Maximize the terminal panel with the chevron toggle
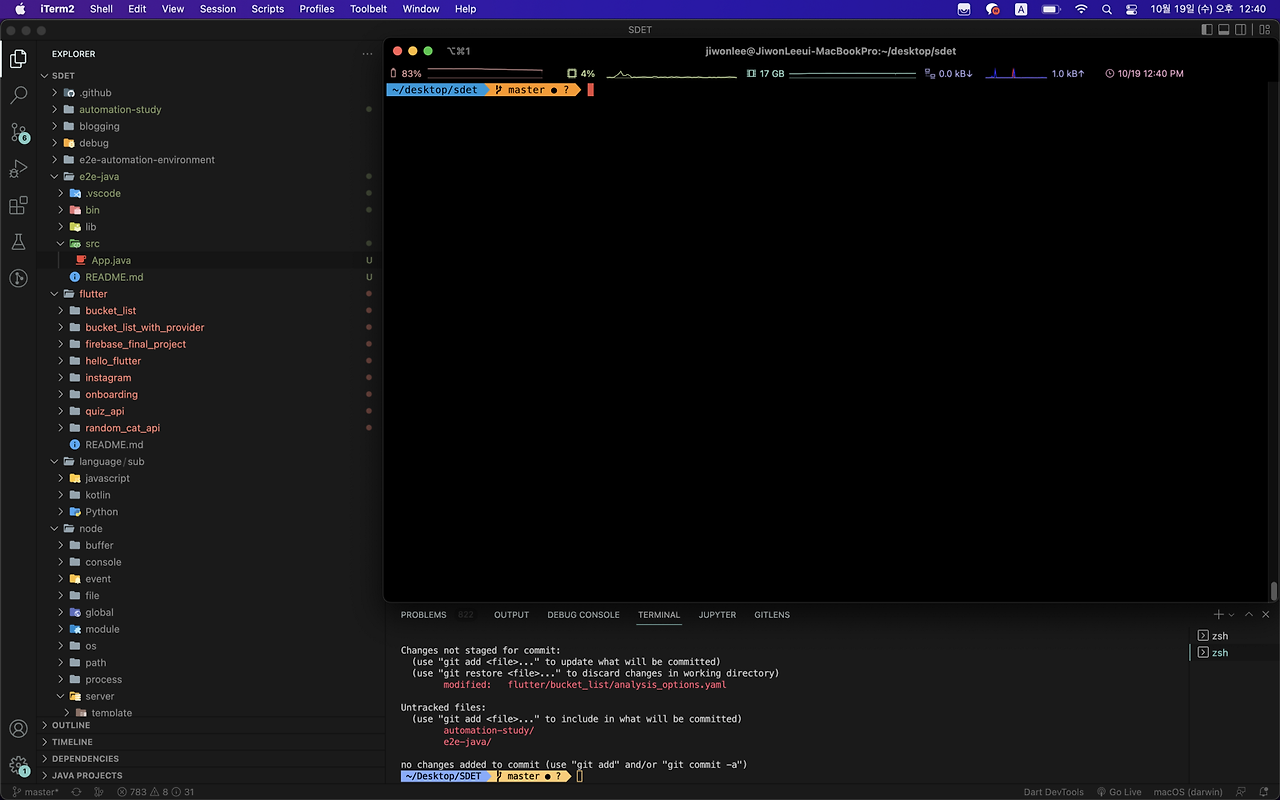This screenshot has height=800, width=1280. coord(1248,614)
